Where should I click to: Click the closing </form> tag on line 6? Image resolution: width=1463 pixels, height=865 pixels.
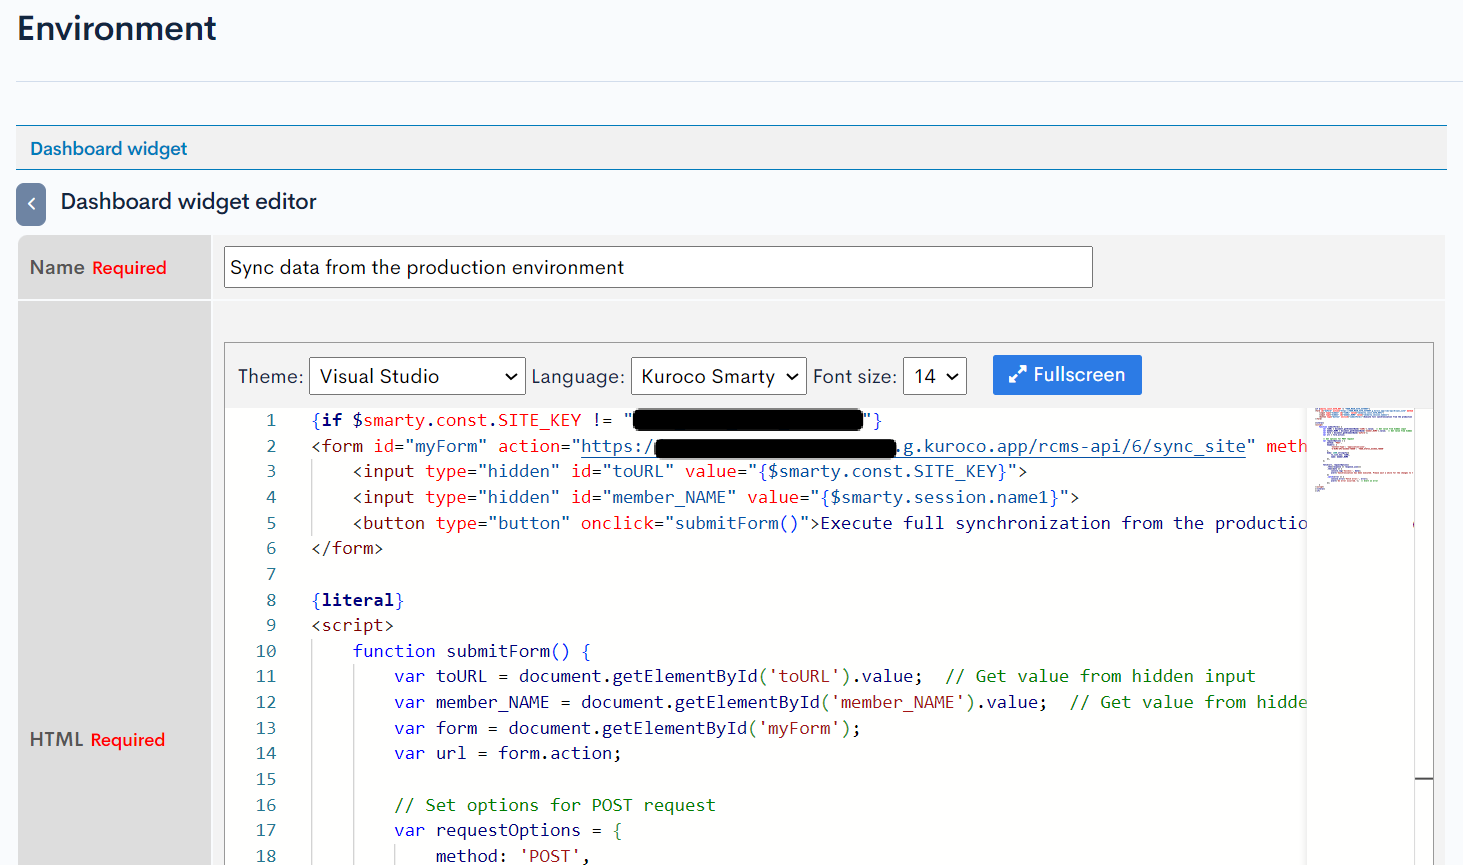[x=347, y=548]
